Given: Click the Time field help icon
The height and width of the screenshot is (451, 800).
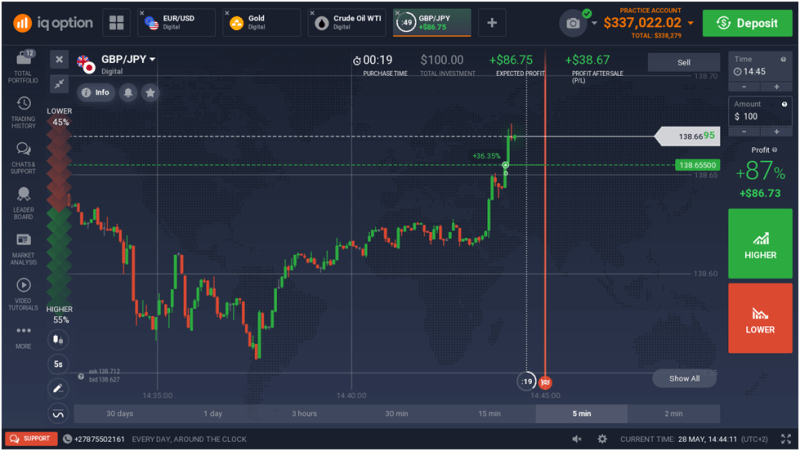Looking at the screenshot, I should (x=783, y=59).
